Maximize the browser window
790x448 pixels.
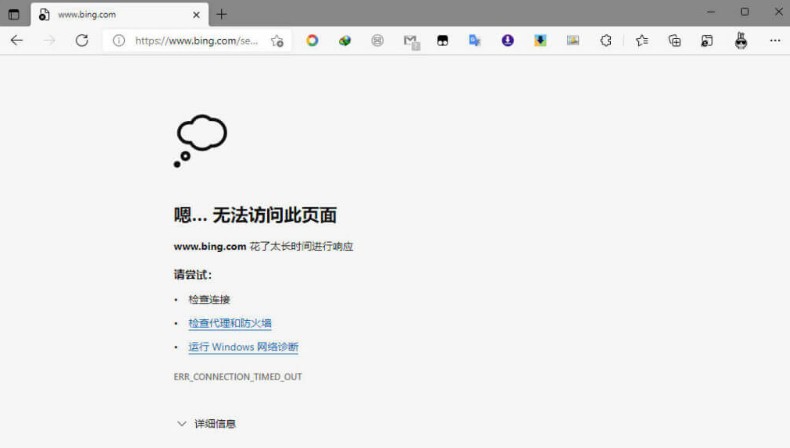745,12
